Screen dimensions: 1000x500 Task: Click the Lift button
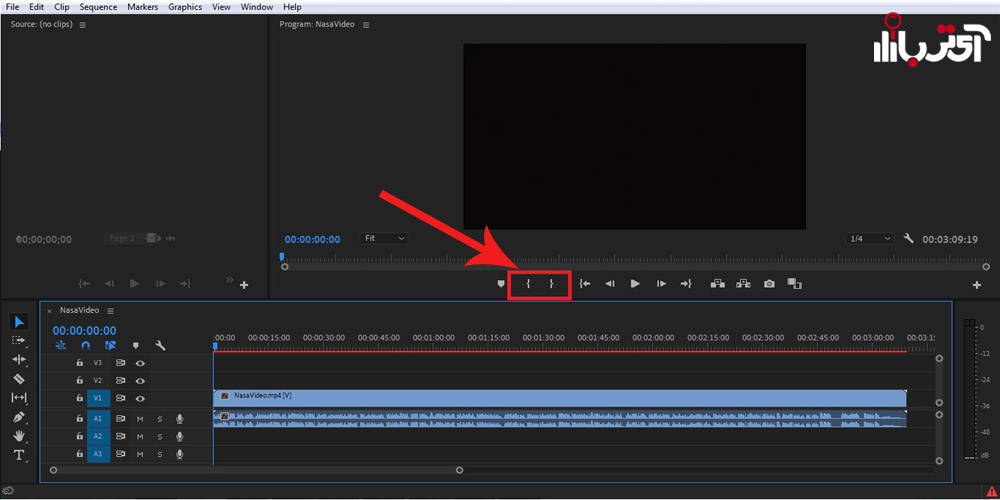coord(717,284)
